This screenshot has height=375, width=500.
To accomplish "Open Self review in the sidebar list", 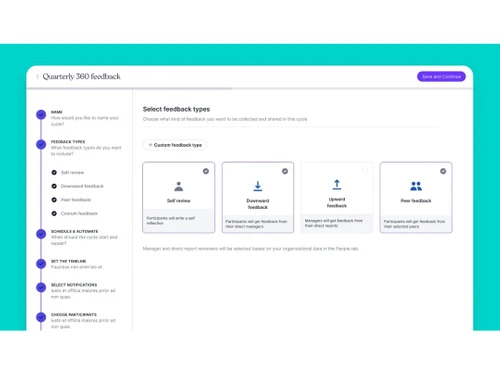I will pyautogui.click(x=72, y=172).
